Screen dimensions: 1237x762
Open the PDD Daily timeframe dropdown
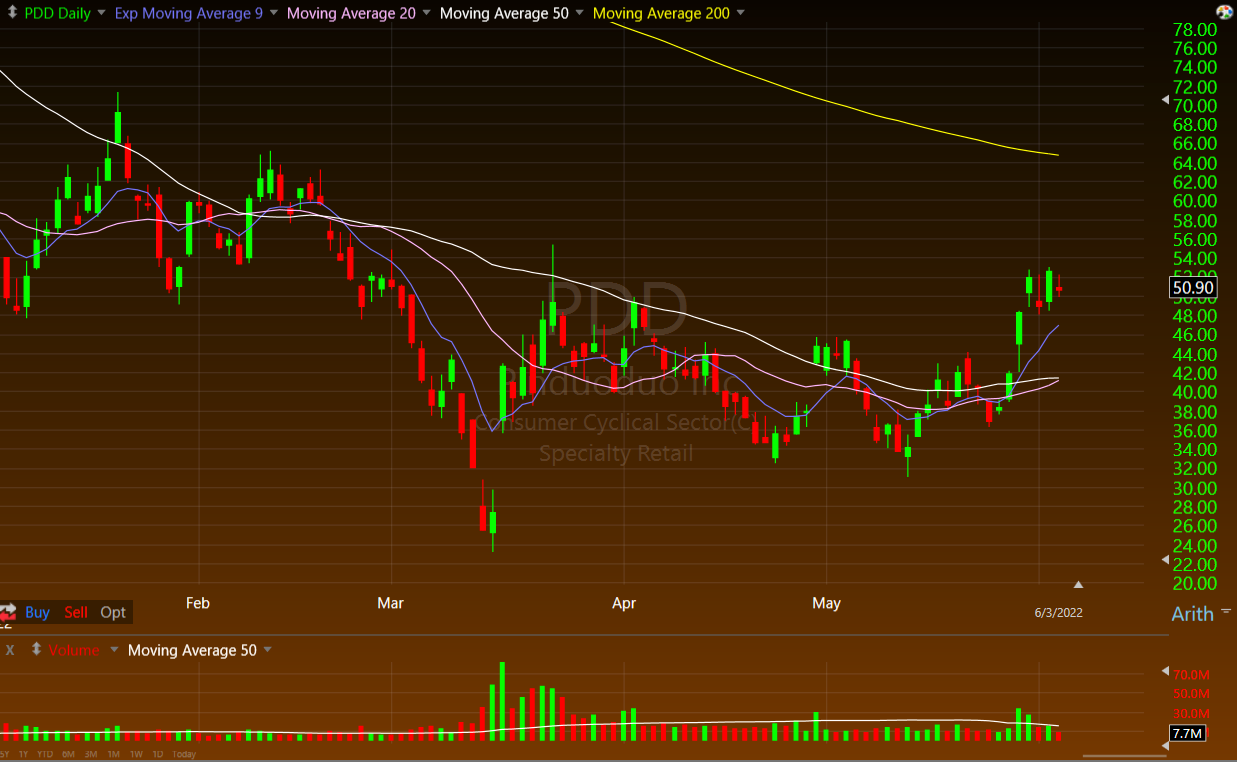click(x=101, y=14)
